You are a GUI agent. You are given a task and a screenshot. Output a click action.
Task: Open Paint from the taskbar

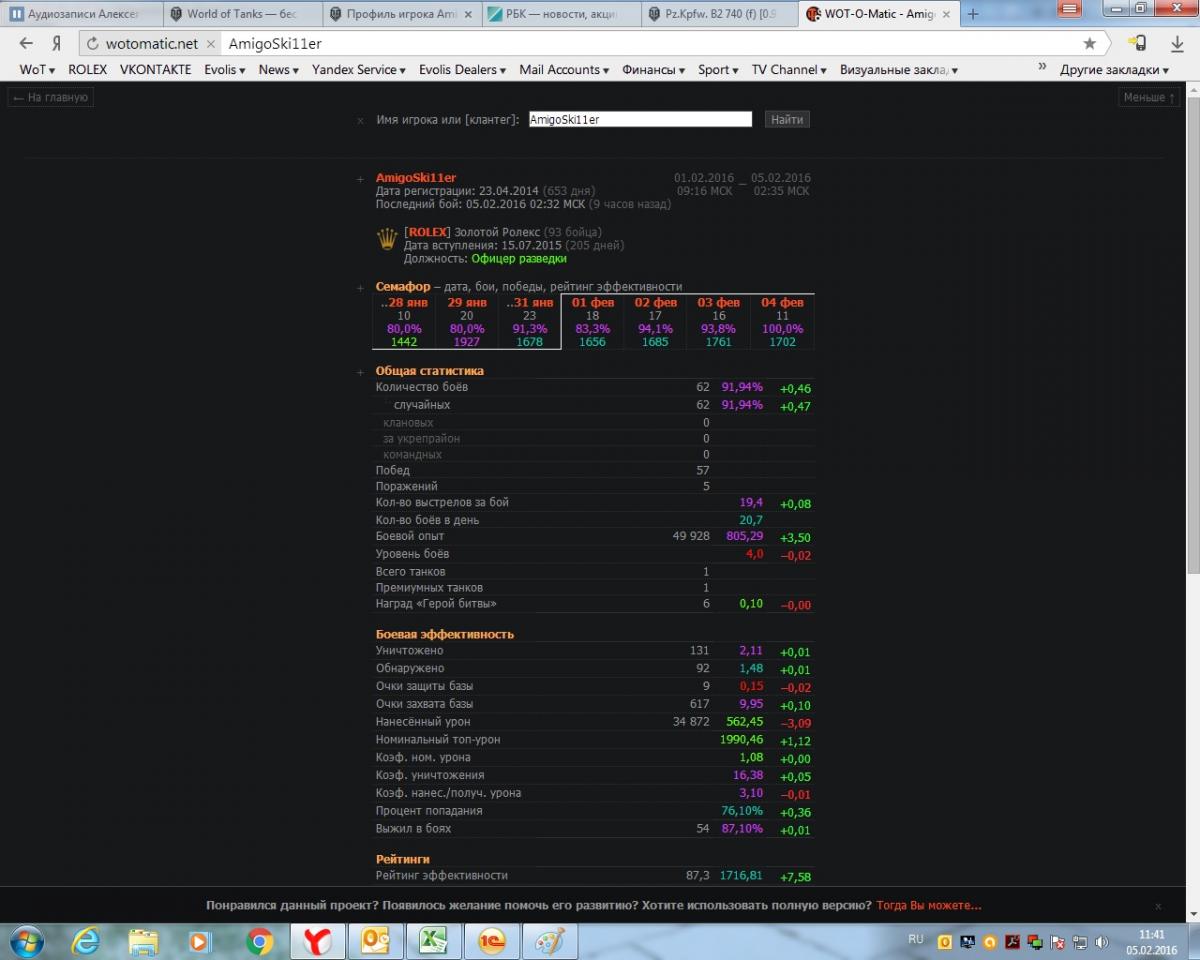550,941
